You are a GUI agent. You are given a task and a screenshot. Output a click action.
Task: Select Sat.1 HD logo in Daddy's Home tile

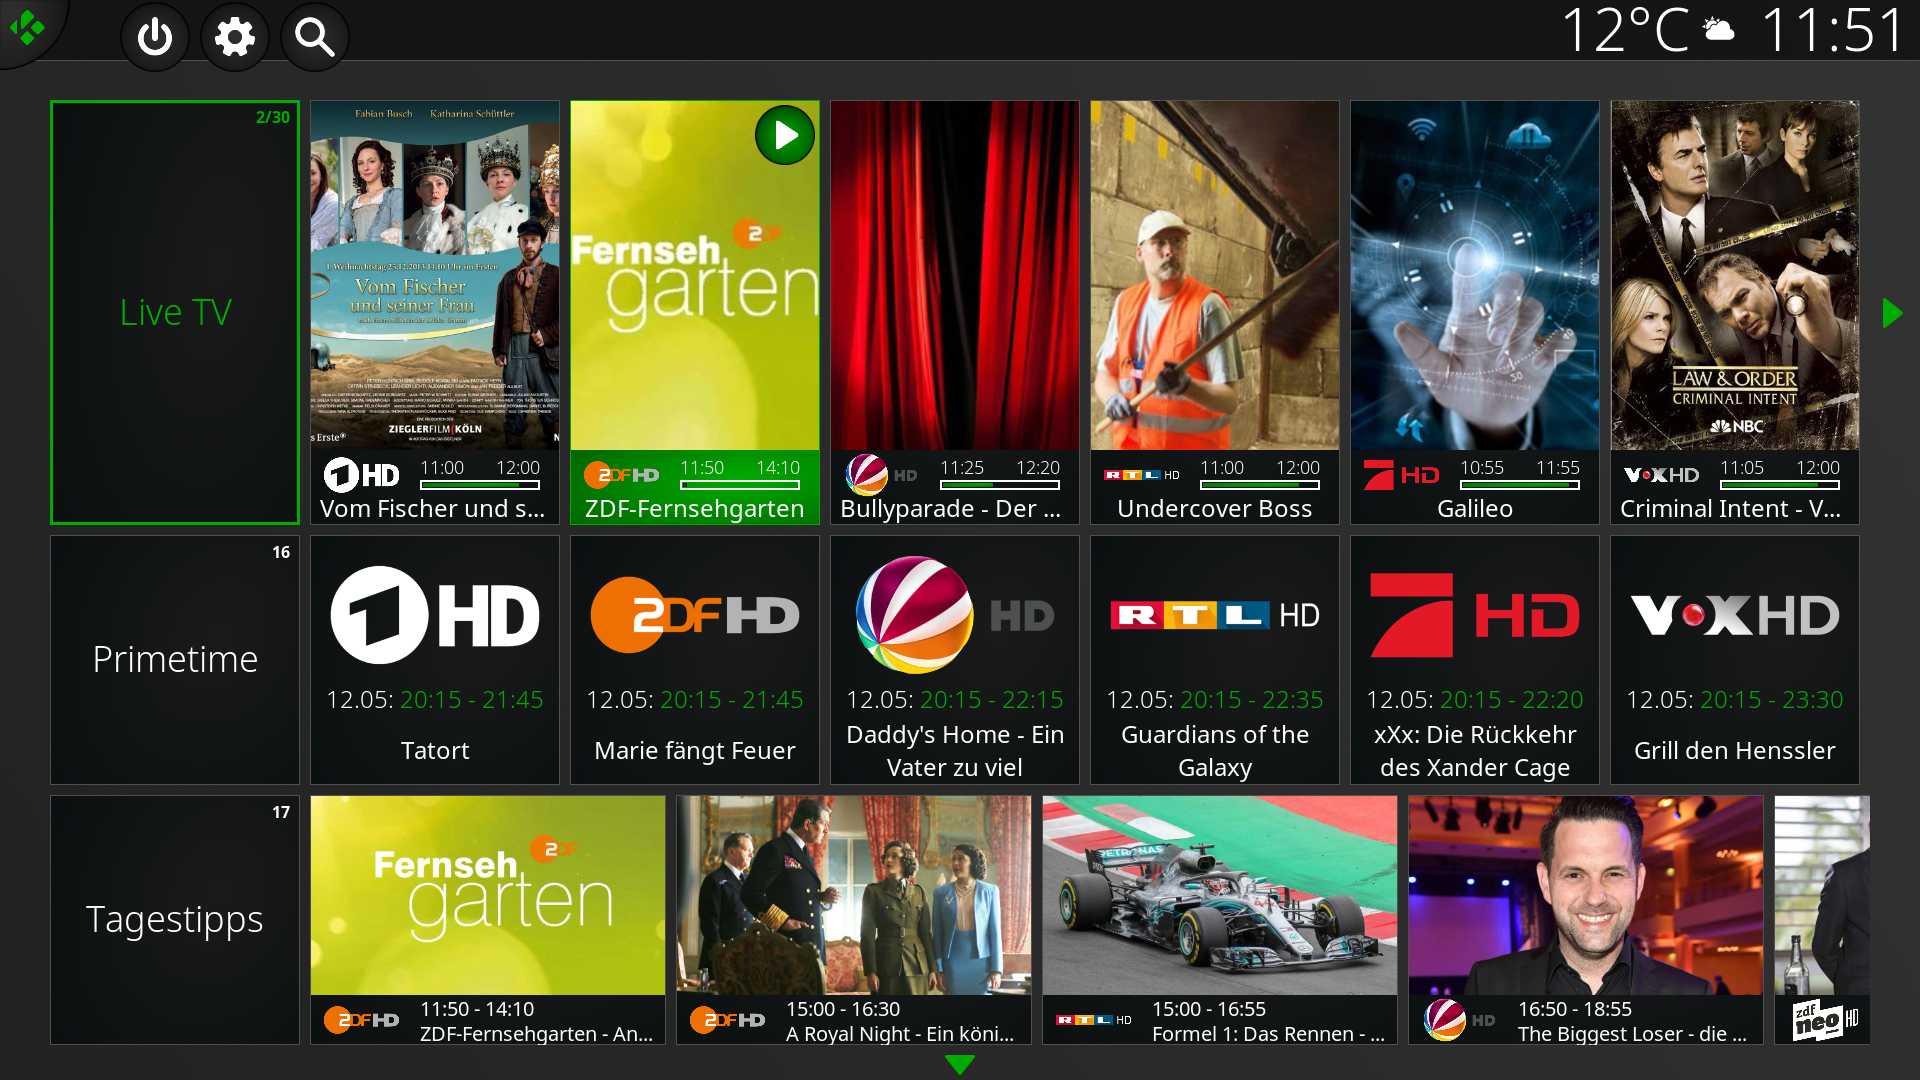[955, 615]
